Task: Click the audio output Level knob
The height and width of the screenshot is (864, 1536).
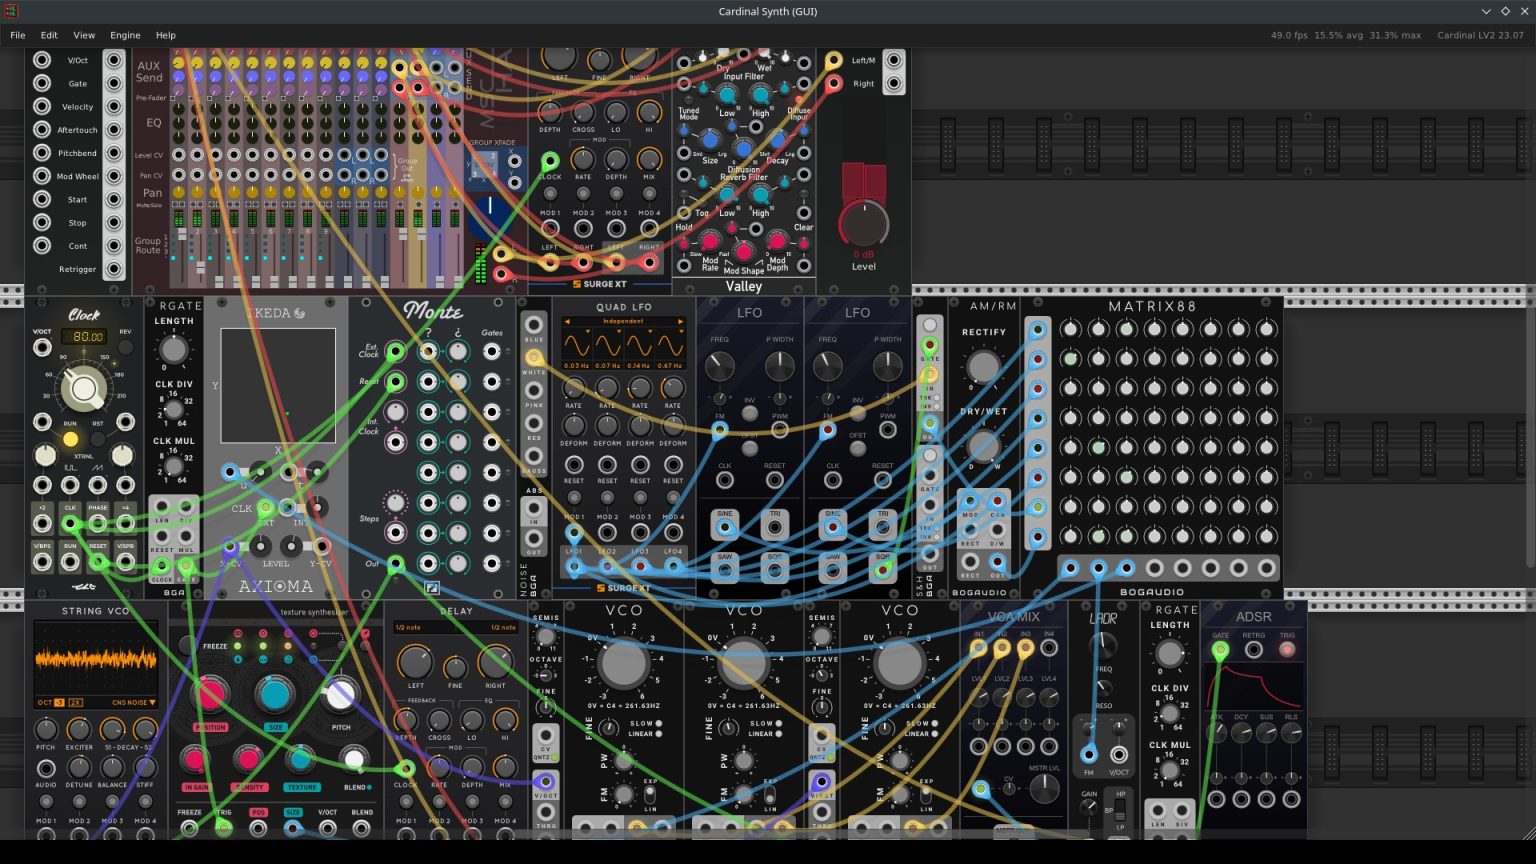Action: click(x=864, y=225)
